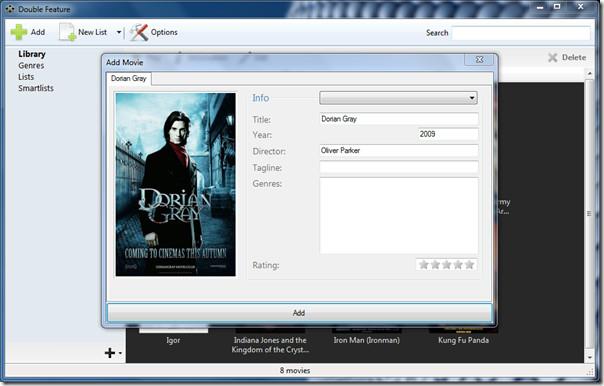The height and width of the screenshot is (386, 604).
Task: Set rating to three stars
Action: pos(447,265)
